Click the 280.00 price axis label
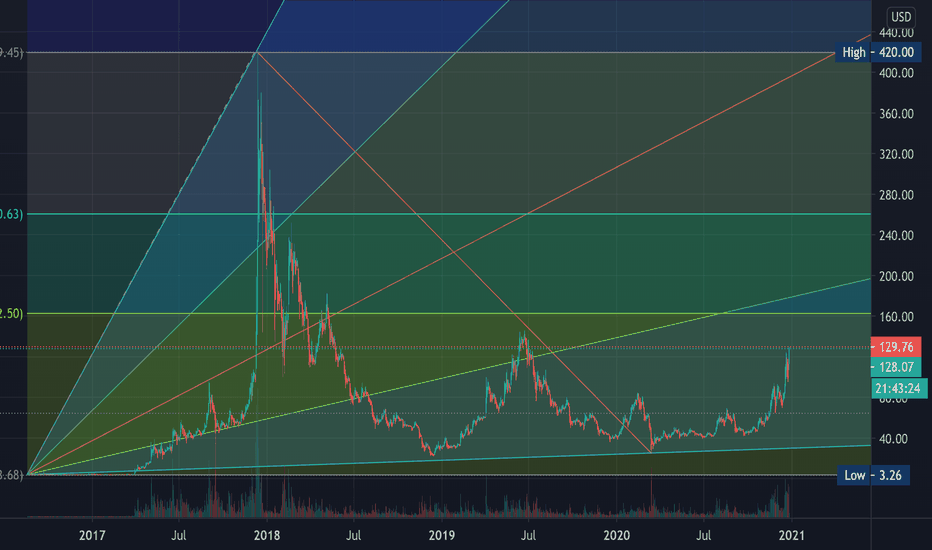 pos(896,195)
